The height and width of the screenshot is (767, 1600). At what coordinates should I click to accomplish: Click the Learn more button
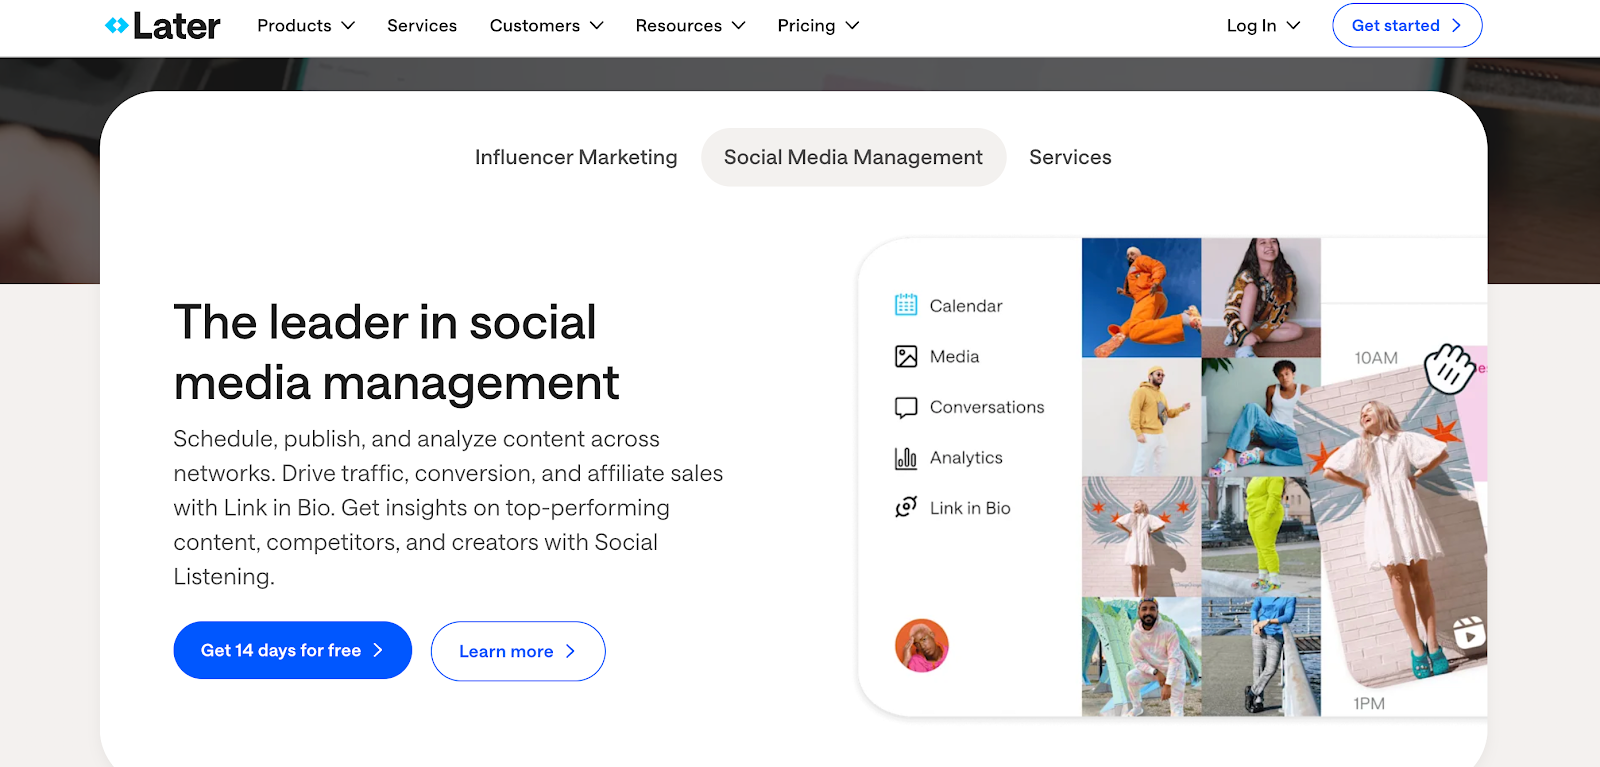click(518, 651)
